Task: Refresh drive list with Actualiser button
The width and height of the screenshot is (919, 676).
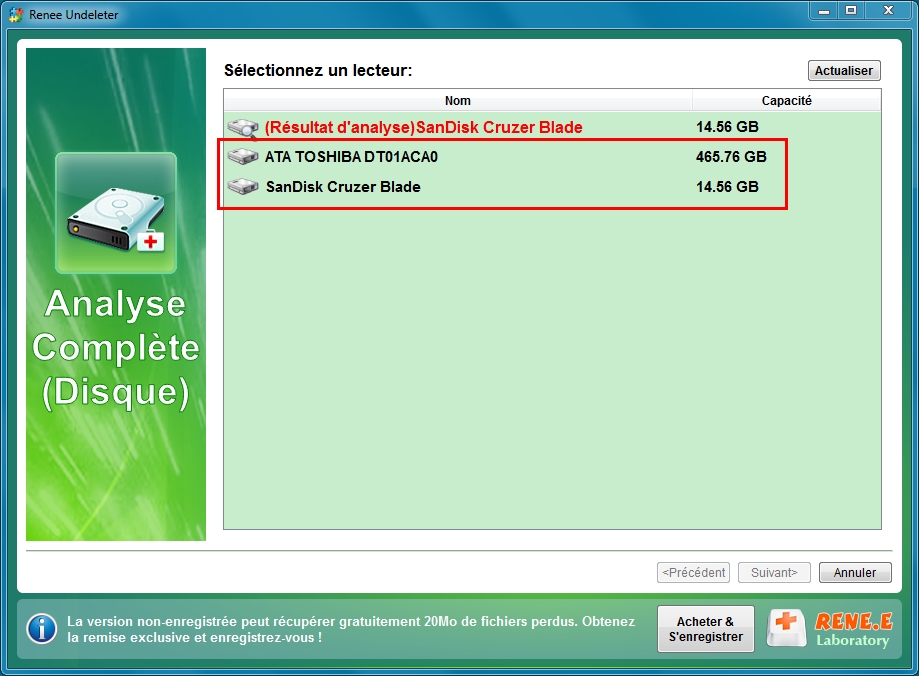Action: click(844, 70)
